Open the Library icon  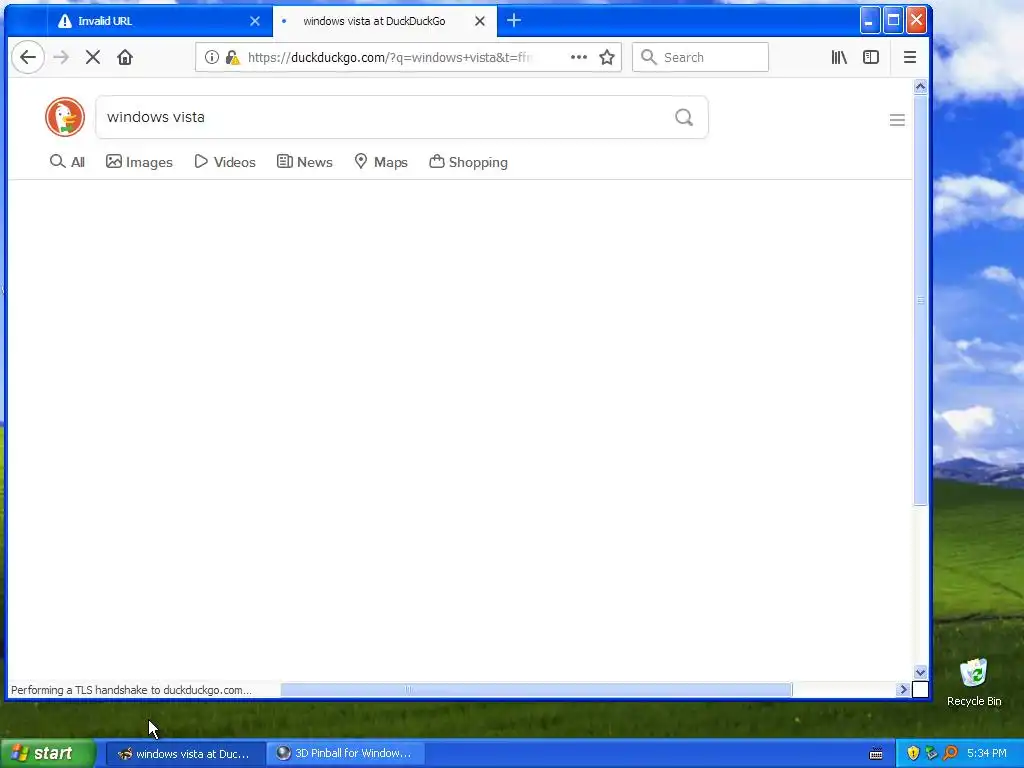[x=839, y=57]
